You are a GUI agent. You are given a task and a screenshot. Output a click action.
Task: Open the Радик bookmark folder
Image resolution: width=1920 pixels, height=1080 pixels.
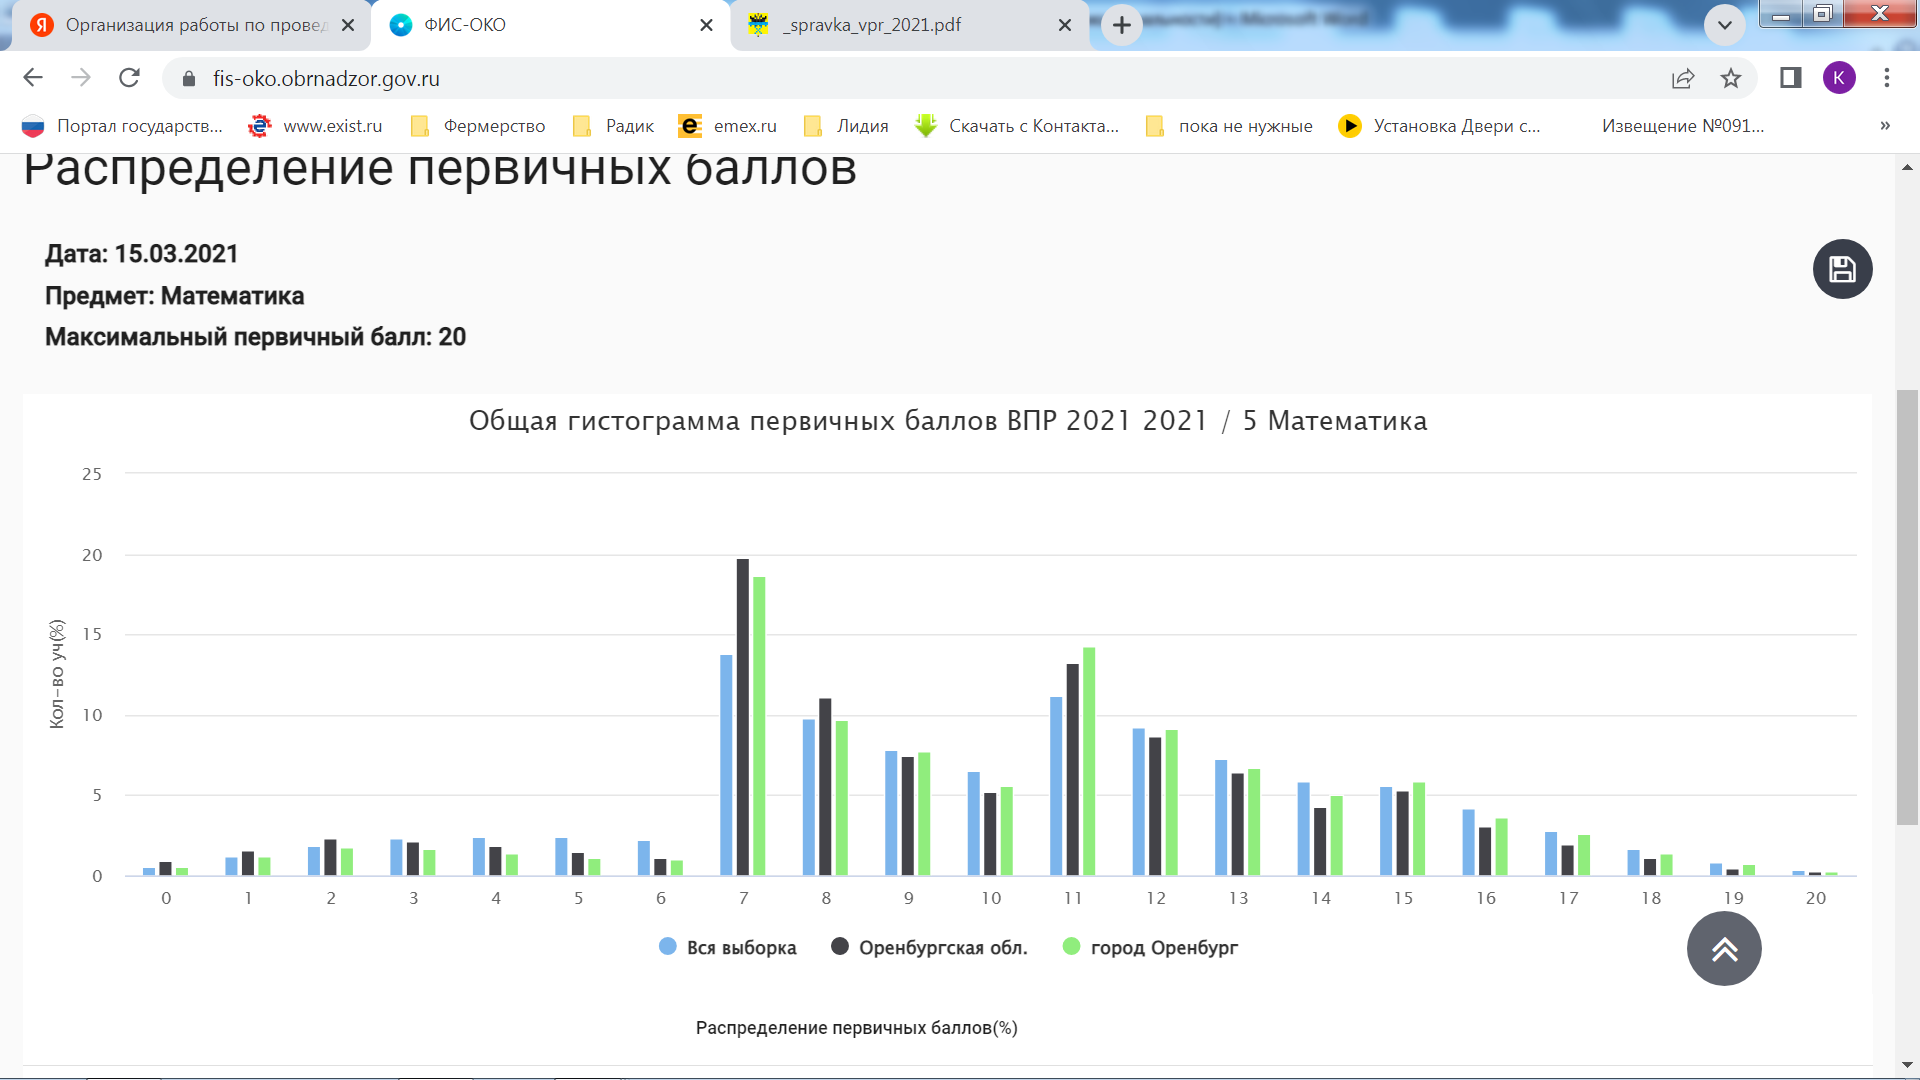pos(613,126)
